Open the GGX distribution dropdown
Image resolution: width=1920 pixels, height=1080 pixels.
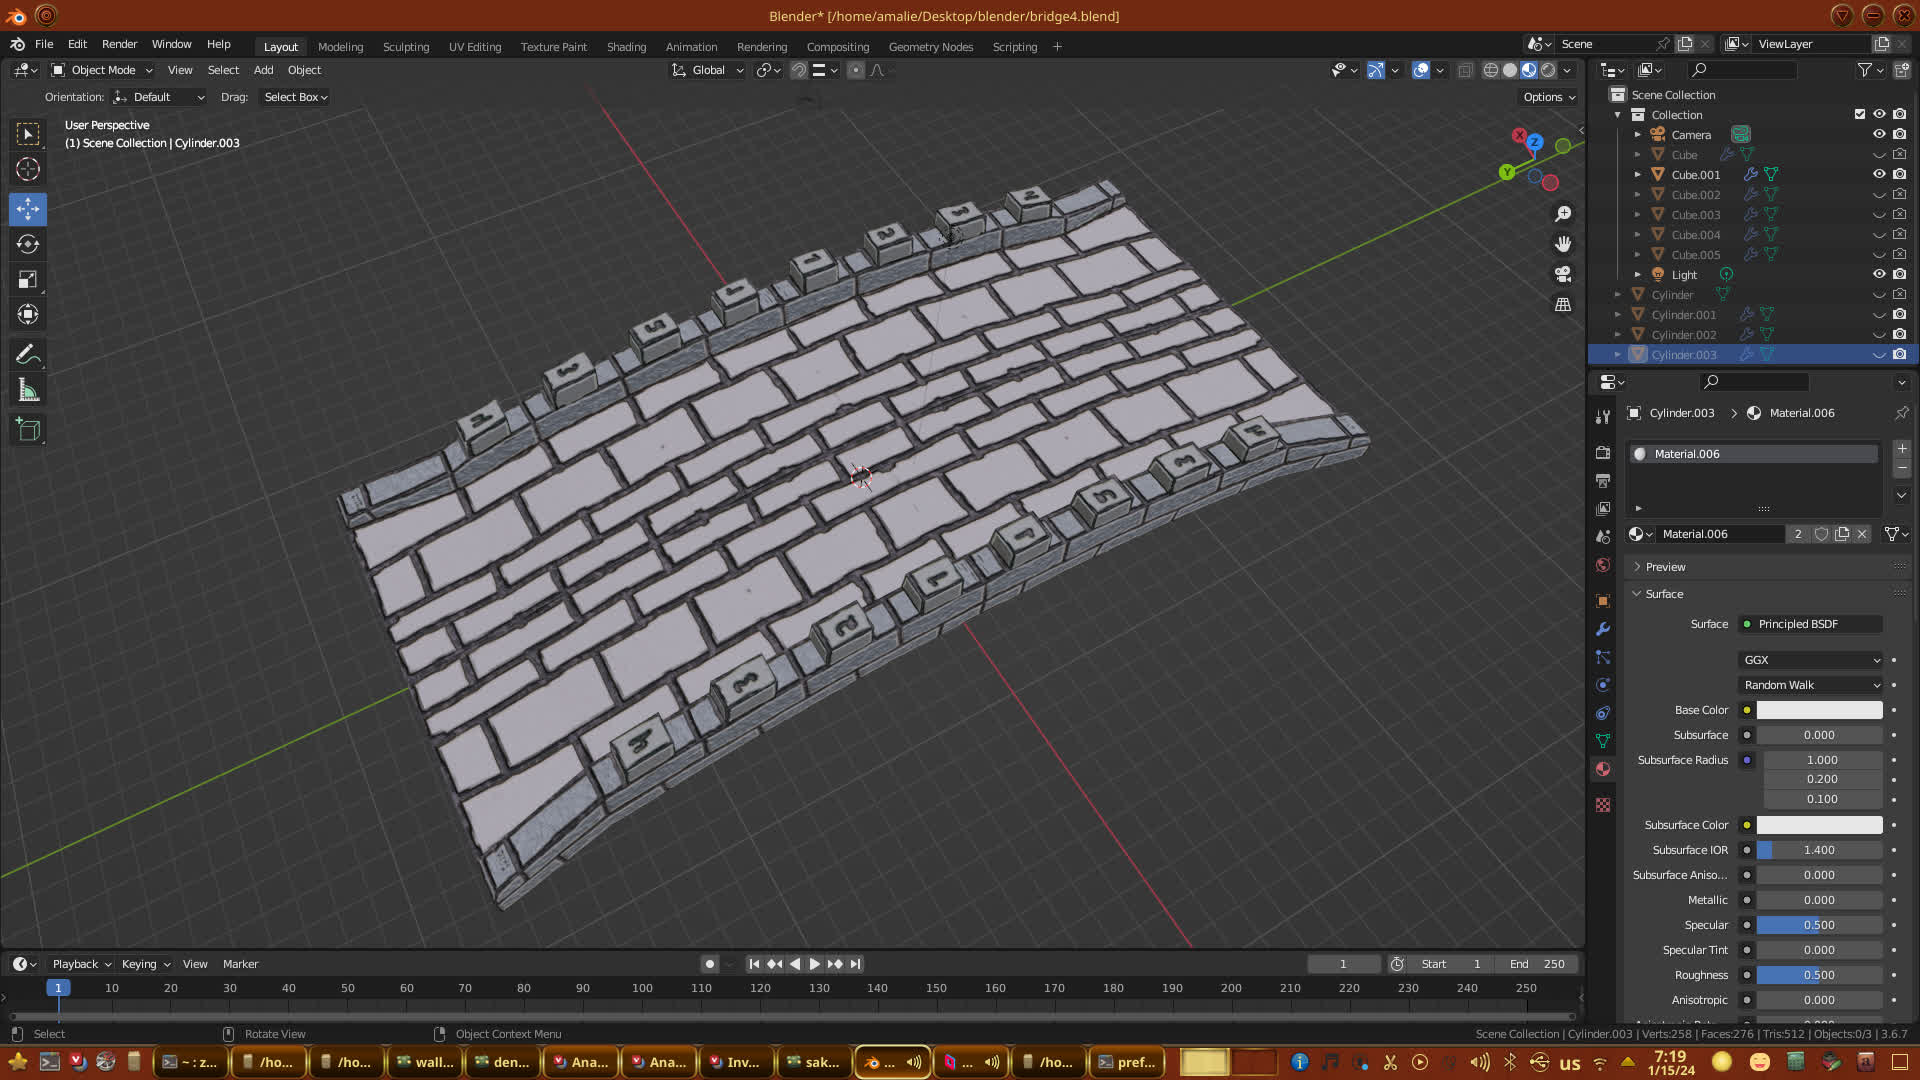click(1811, 660)
